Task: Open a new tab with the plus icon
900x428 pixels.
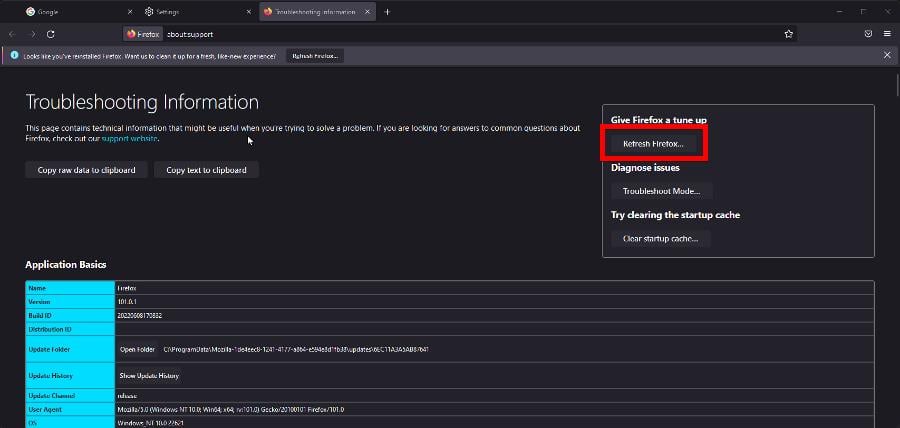Action: (387, 12)
